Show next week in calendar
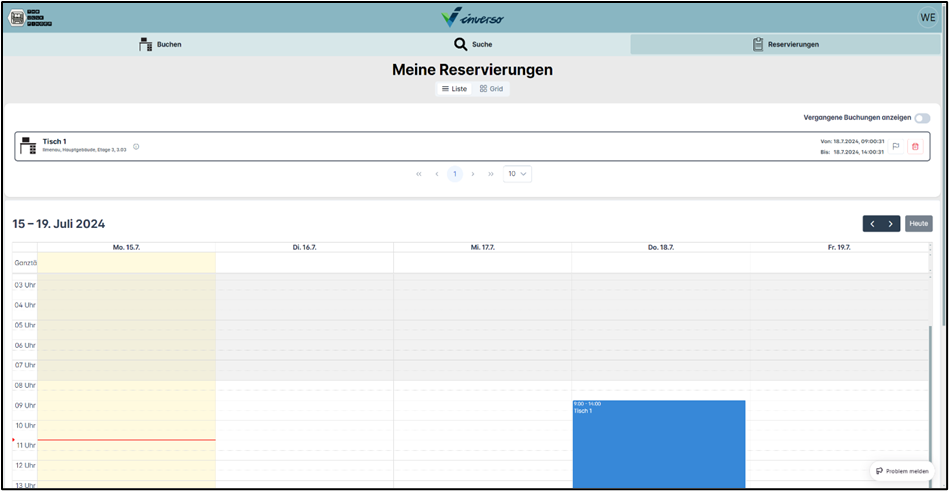Viewport: 949px width, 491px height. [x=891, y=224]
